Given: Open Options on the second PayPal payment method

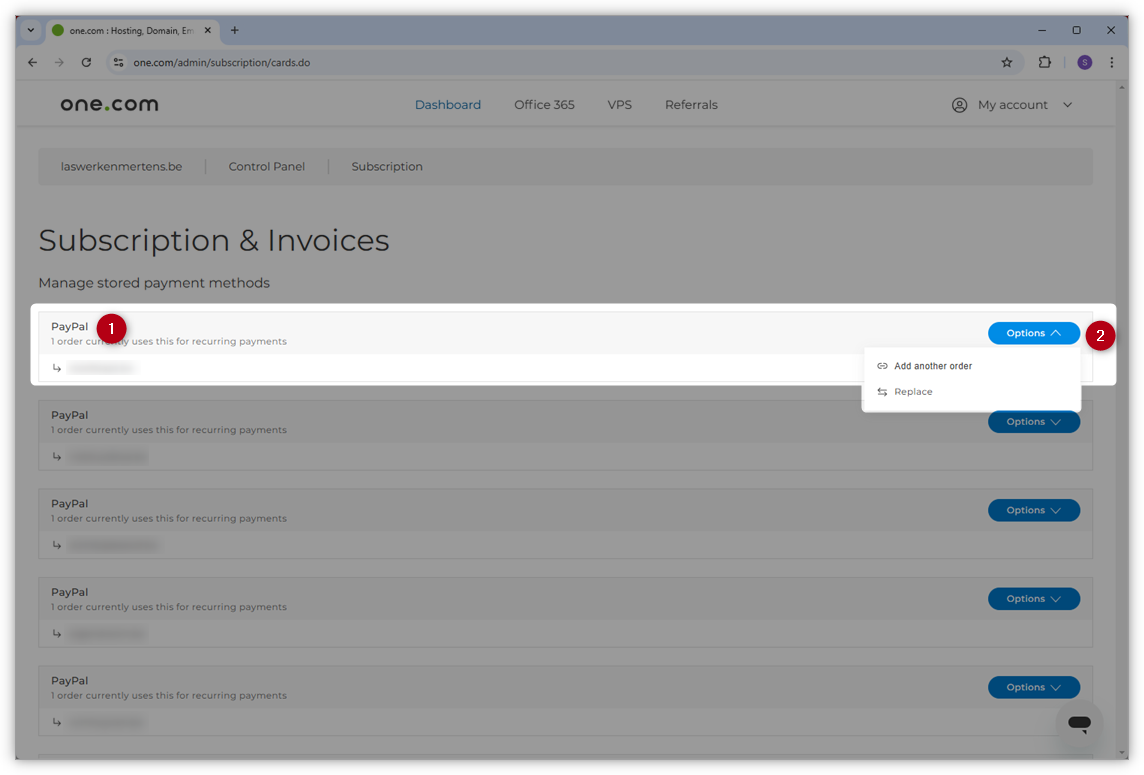Looking at the screenshot, I should point(1034,421).
